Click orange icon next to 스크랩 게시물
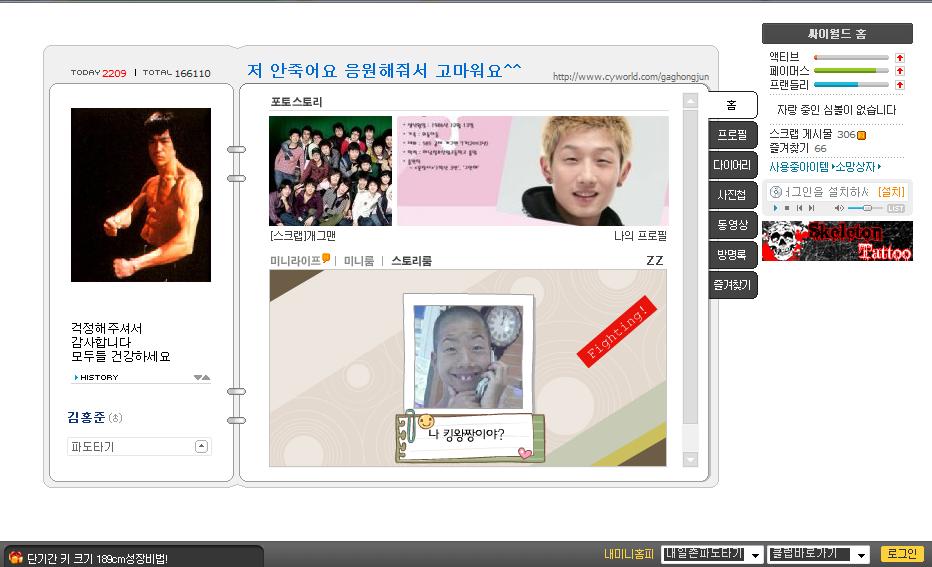The width and height of the screenshot is (932, 567). [862, 135]
